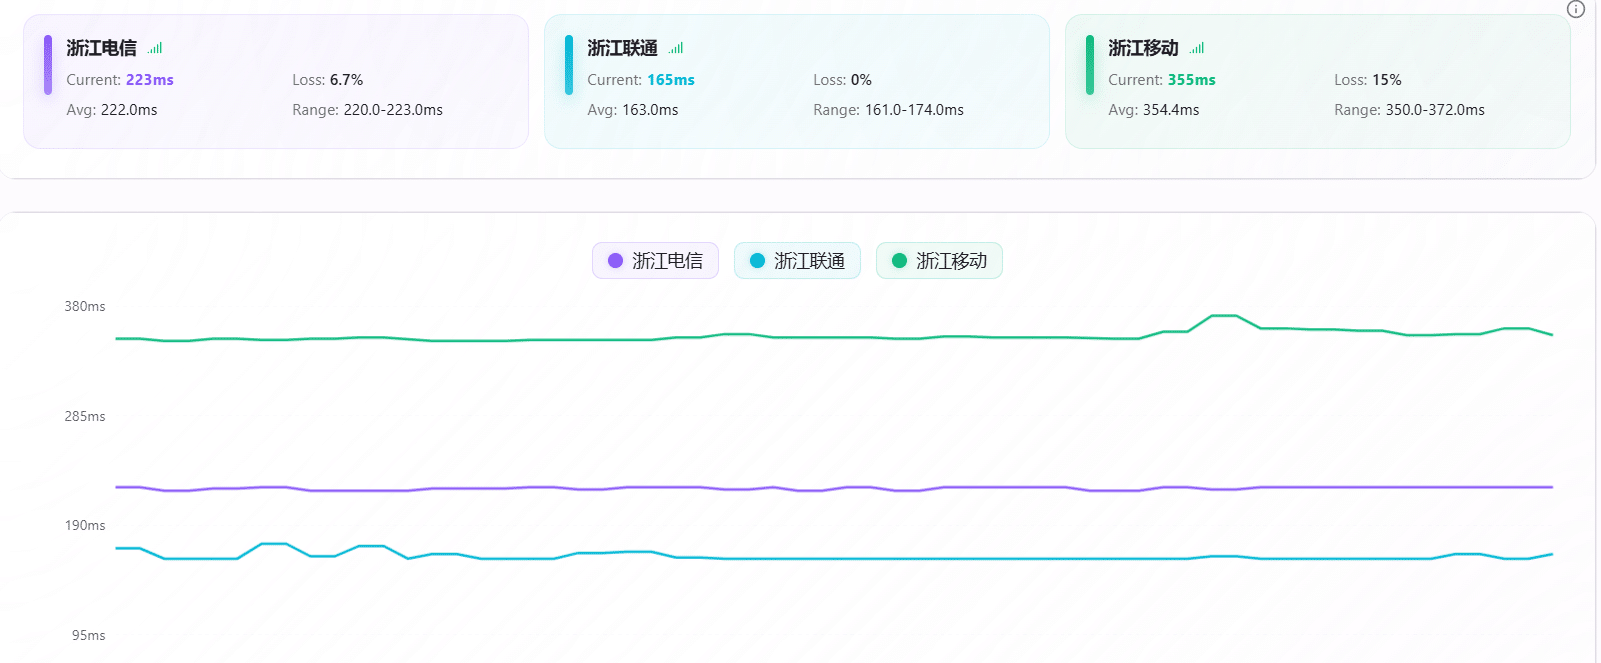The image size is (1601, 663).
Task: Click the 190ms y-axis label
Action: [85, 526]
